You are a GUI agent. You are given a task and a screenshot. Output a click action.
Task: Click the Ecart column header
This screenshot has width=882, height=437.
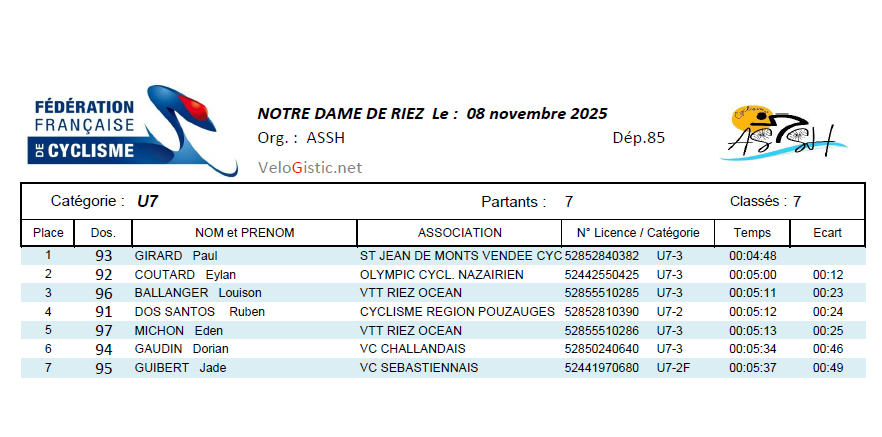point(827,233)
